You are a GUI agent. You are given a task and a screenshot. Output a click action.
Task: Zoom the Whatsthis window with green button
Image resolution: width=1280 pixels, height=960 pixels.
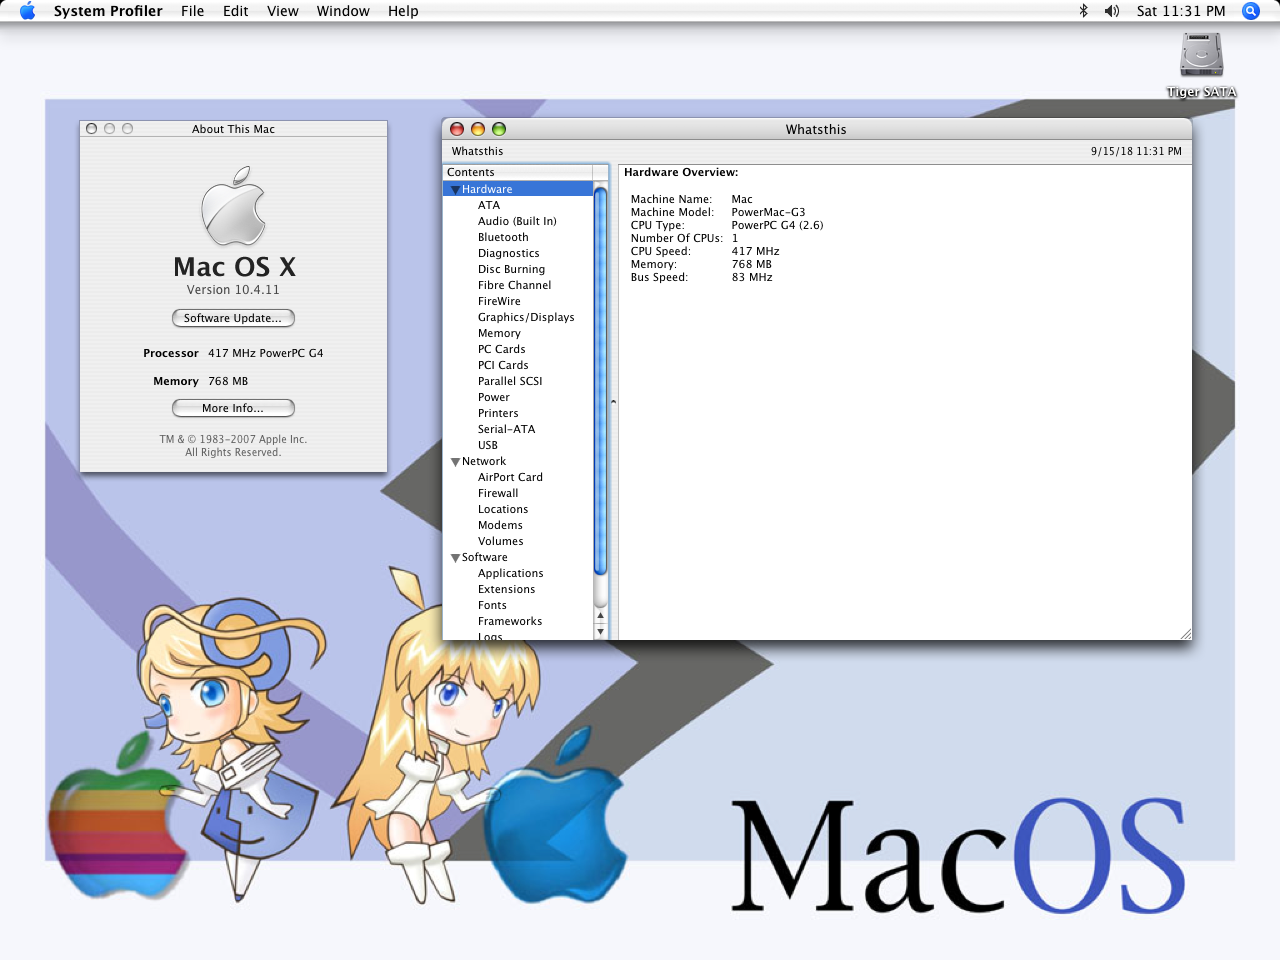tap(499, 129)
